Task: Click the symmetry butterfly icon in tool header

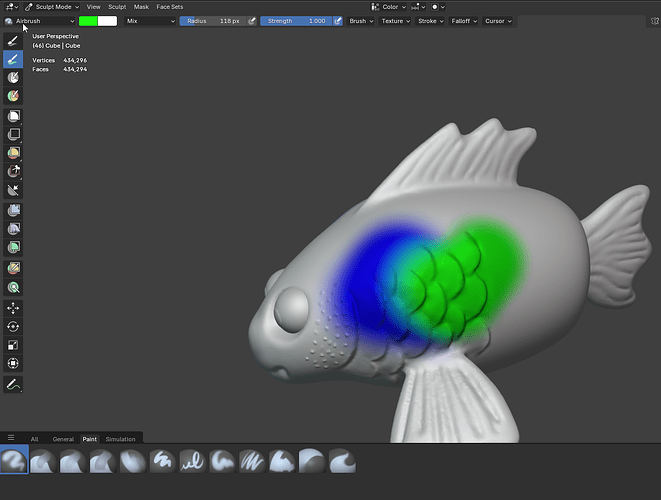Action: (x=654, y=21)
